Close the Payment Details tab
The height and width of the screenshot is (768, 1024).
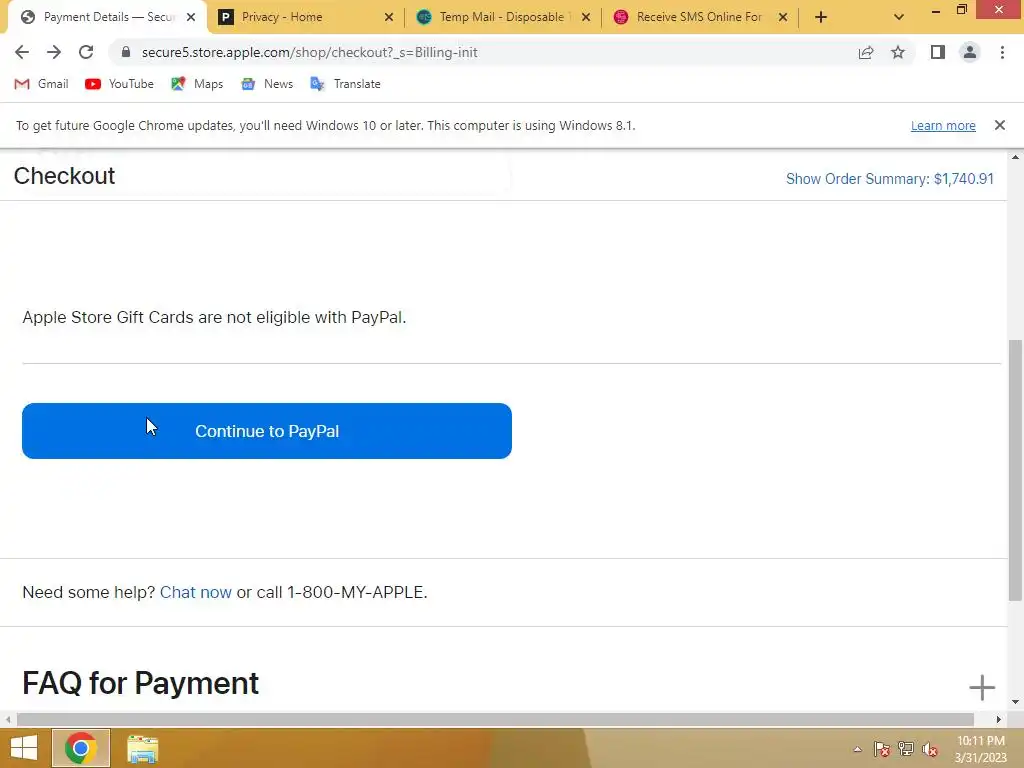pyautogui.click(x=191, y=17)
